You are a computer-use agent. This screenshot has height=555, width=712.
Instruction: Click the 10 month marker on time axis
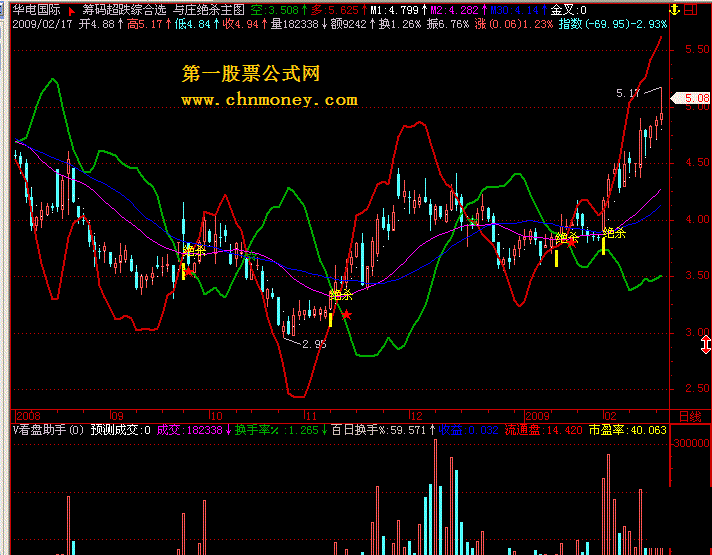point(216,416)
